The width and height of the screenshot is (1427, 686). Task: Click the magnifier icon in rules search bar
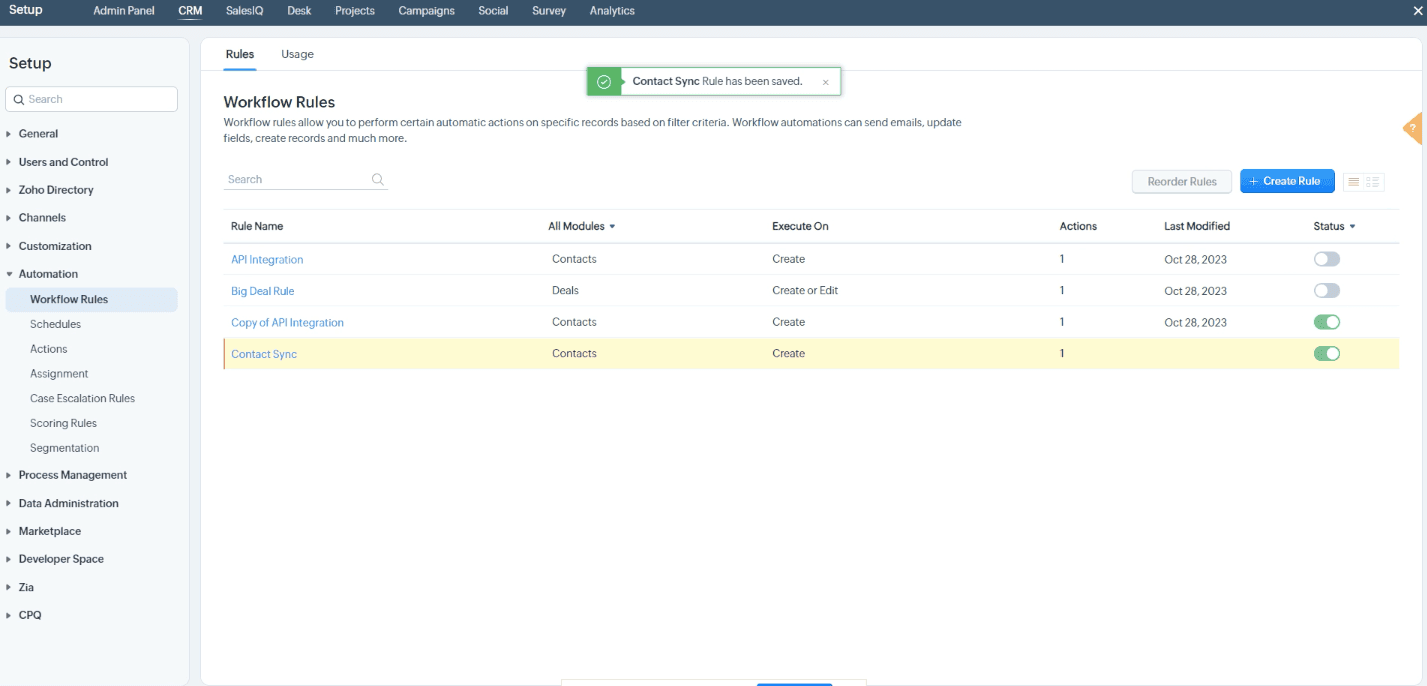tap(377, 179)
